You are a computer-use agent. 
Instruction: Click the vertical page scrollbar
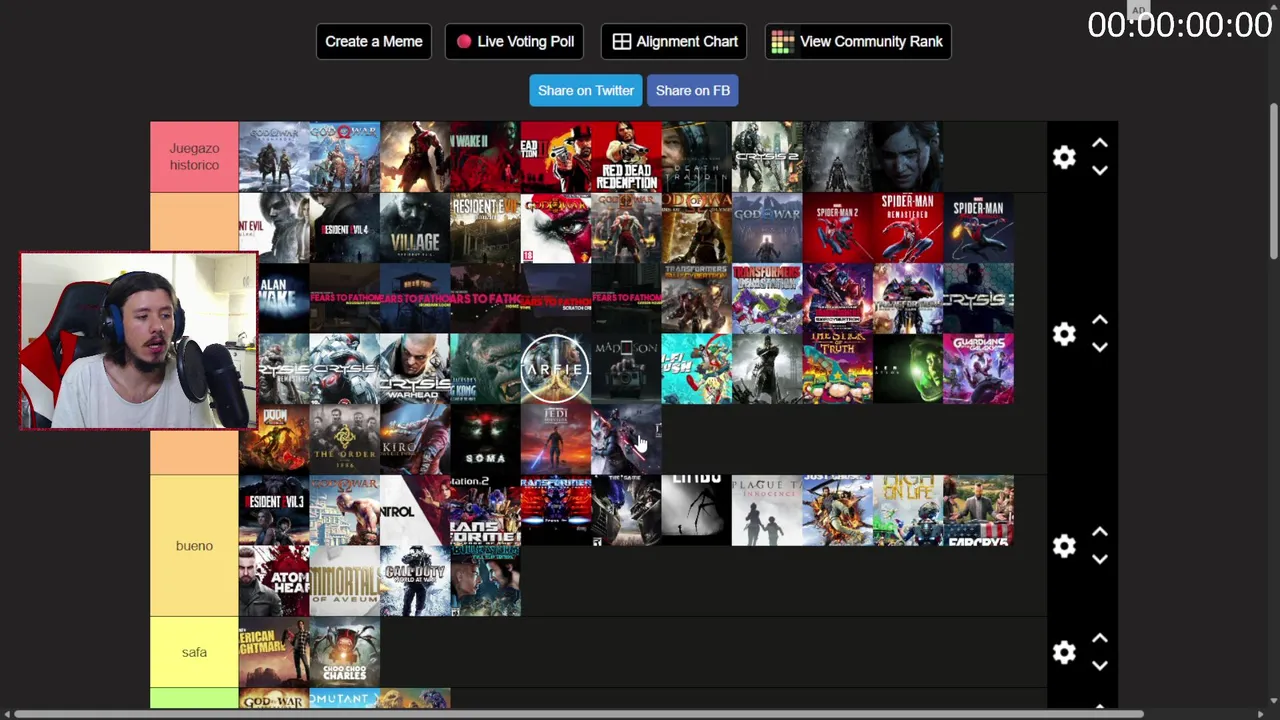tap(1273, 180)
